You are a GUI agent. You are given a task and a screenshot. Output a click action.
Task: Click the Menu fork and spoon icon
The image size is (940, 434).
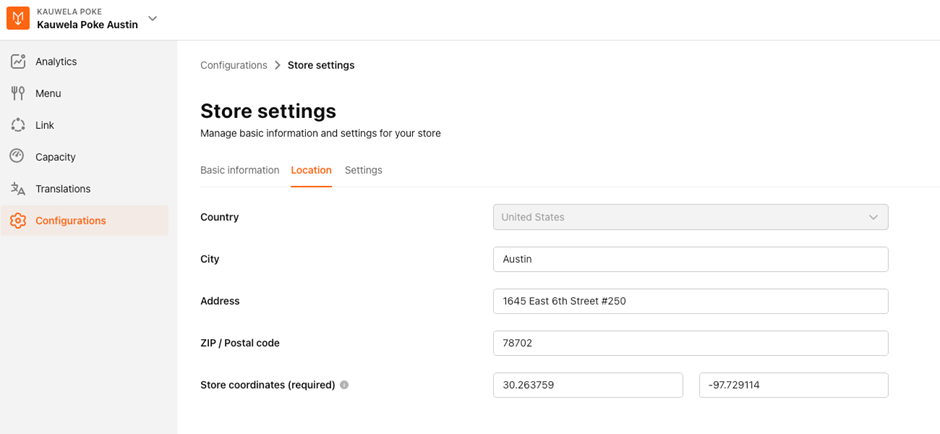[x=18, y=93]
